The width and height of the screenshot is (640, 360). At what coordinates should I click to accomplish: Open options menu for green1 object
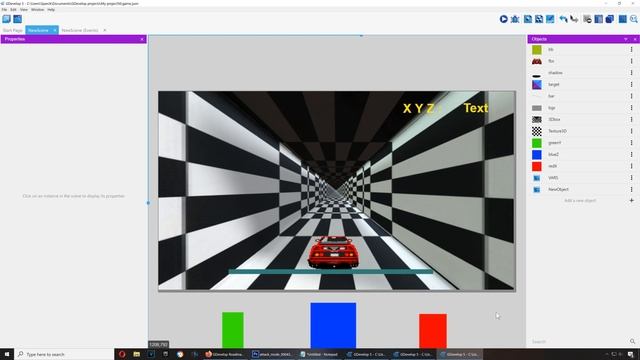click(x=631, y=143)
